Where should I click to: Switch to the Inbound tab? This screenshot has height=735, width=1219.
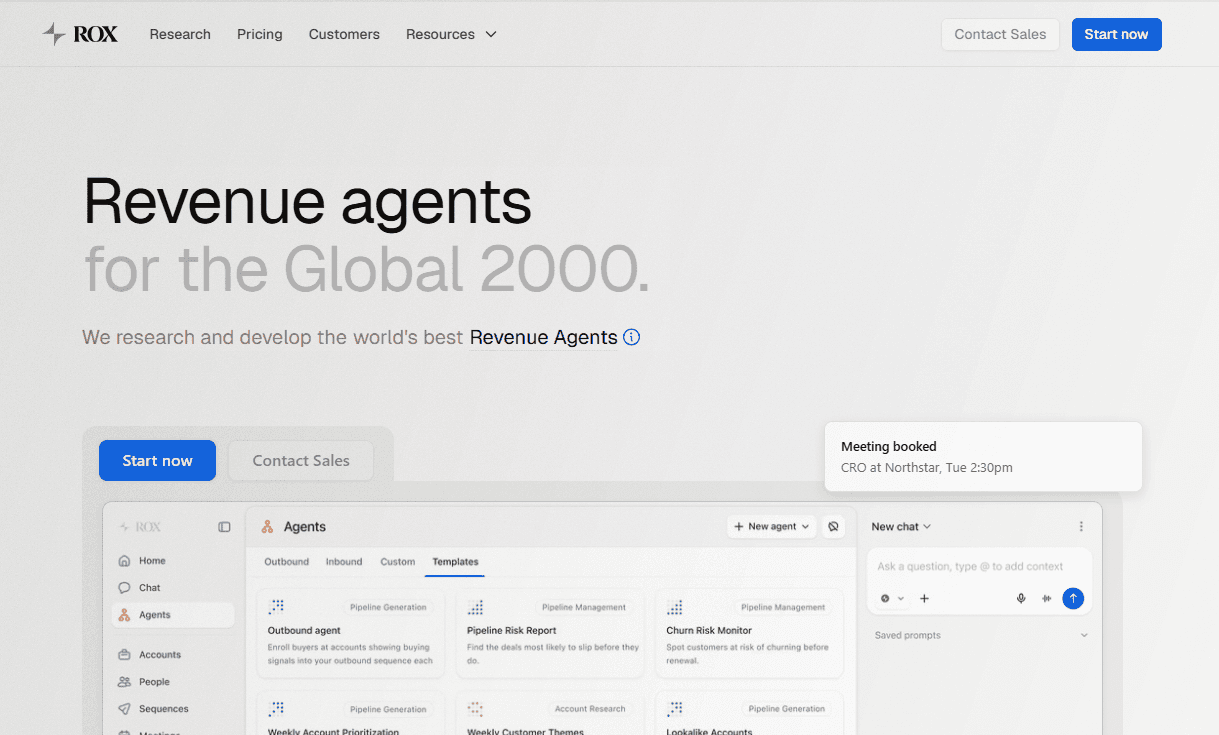pyautogui.click(x=344, y=562)
